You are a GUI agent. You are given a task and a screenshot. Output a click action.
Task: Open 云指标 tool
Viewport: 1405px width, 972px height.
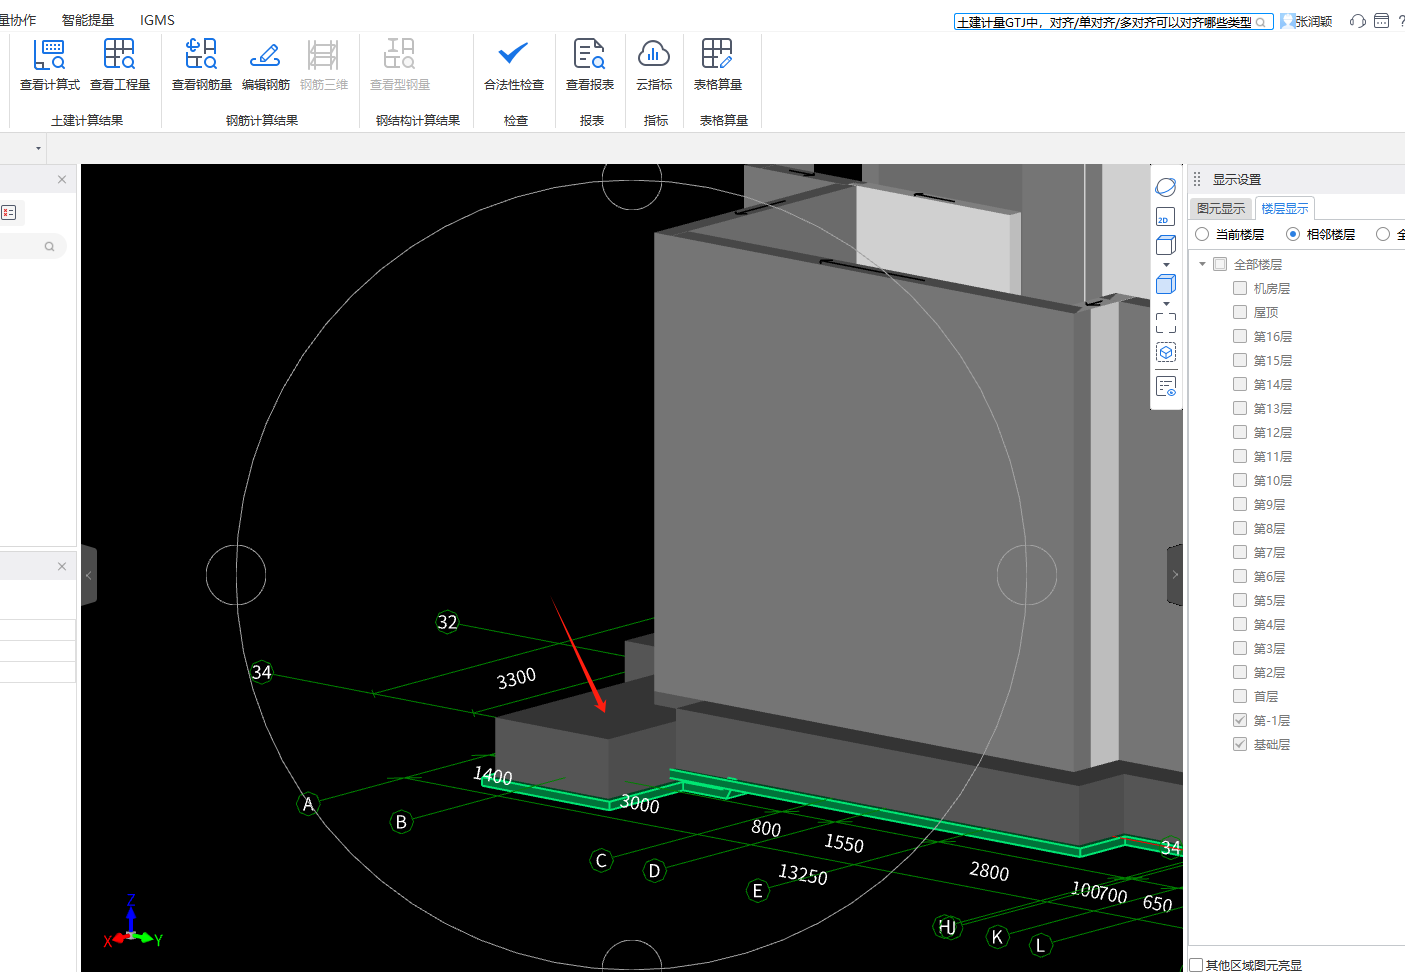654,65
